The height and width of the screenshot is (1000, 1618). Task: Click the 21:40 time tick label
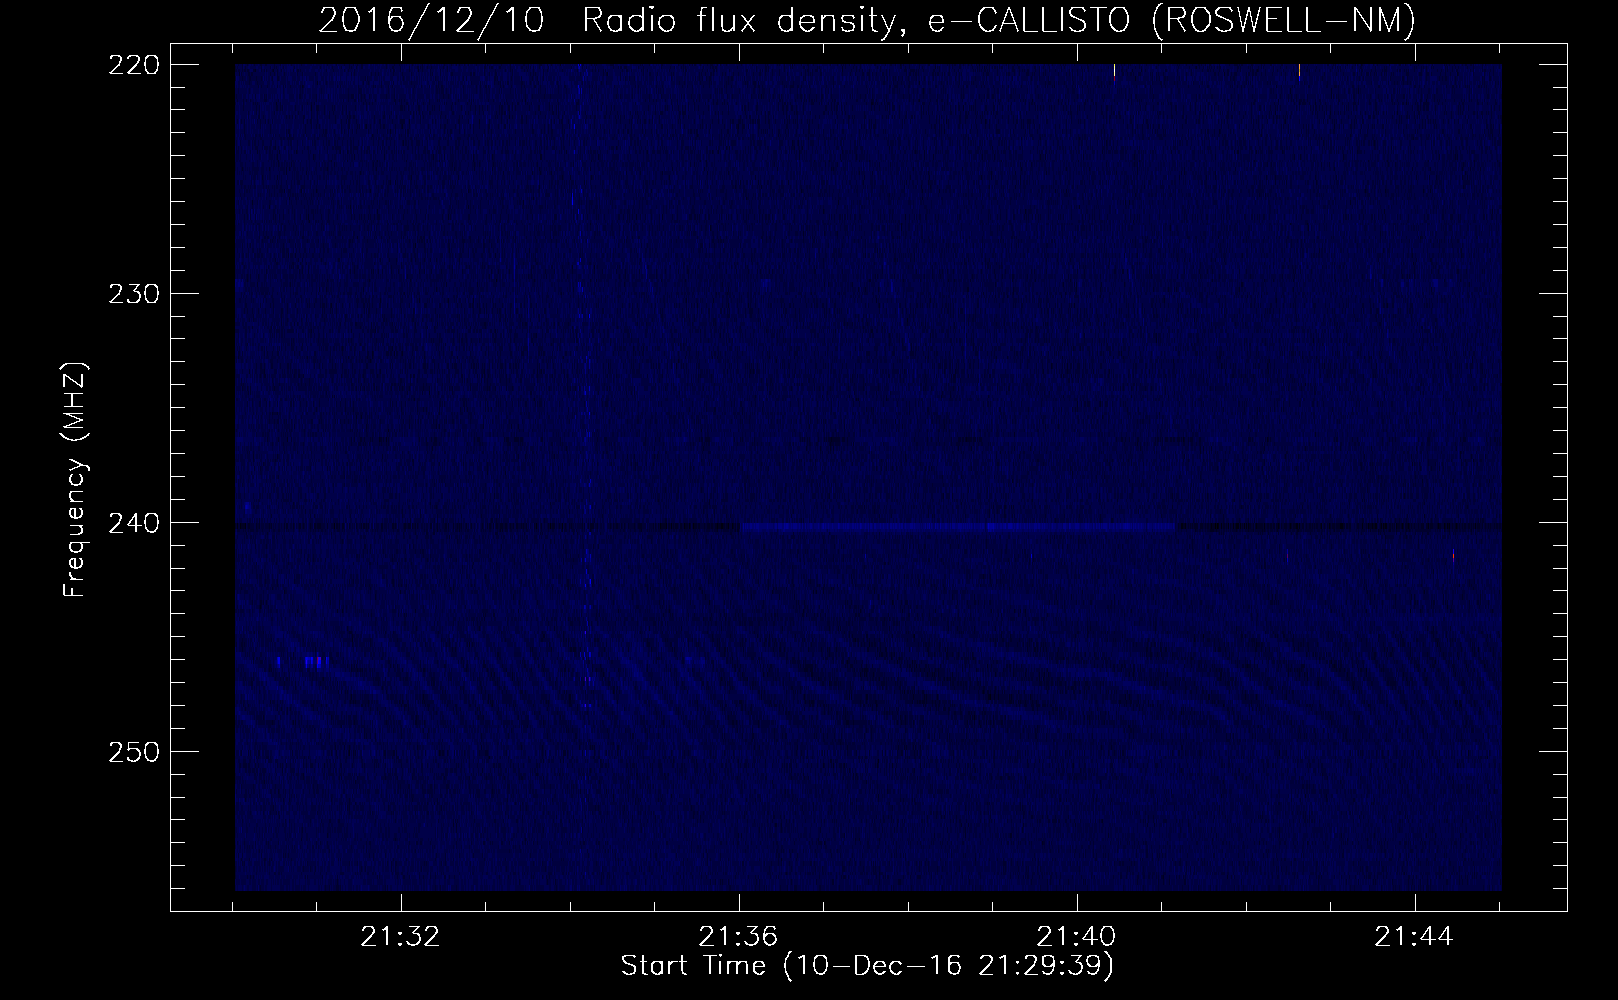(x=1077, y=937)
